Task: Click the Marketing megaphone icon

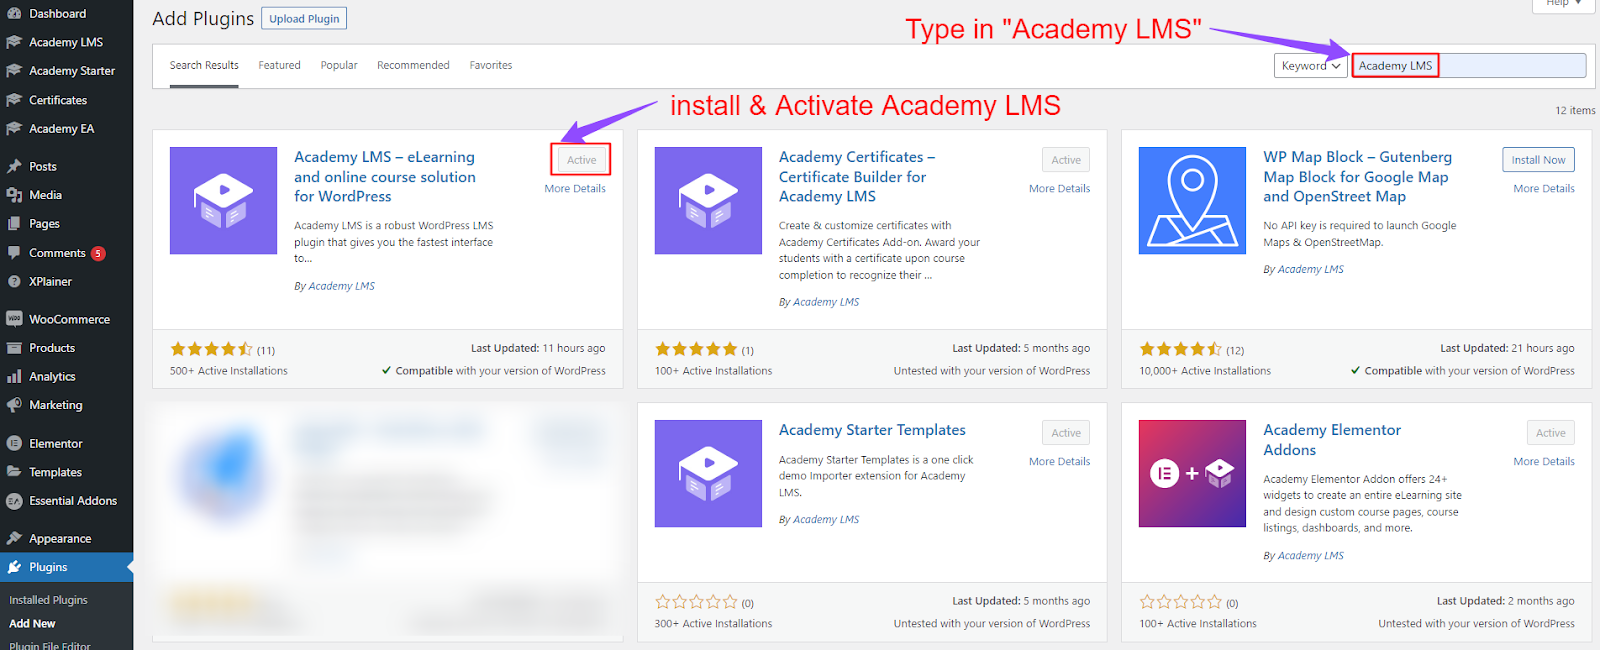Action: 14,405
